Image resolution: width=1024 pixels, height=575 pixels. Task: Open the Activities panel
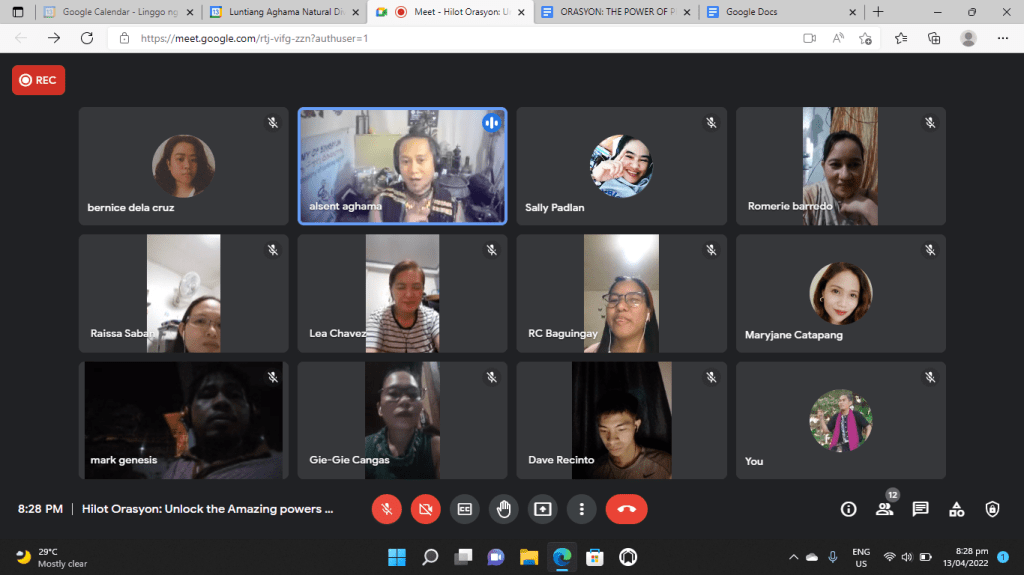pyautogui.click(x=956, y=509)
